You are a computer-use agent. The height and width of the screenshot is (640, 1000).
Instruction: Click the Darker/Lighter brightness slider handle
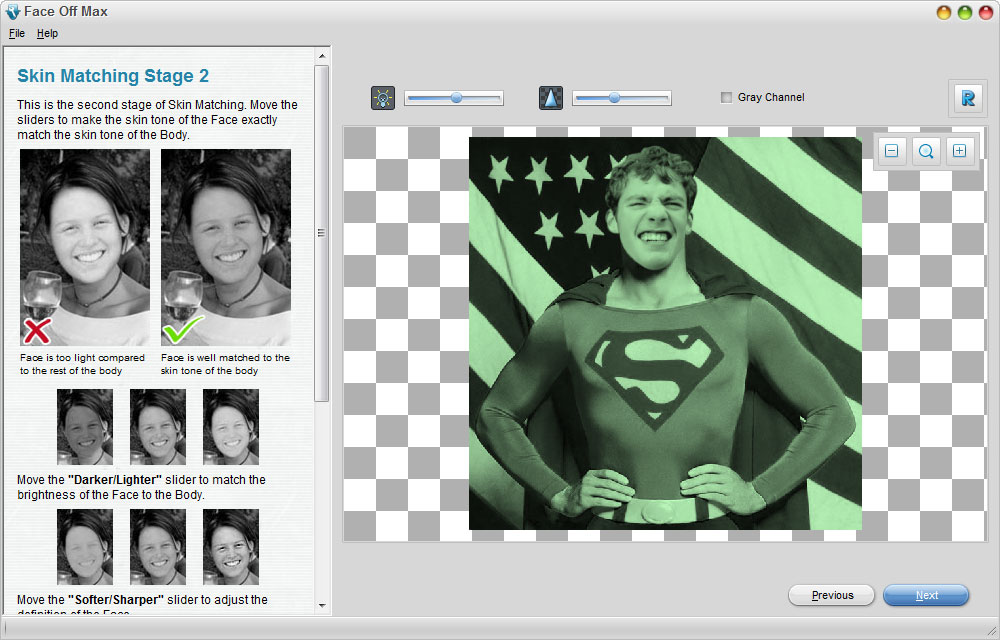pyautogui.click(x=456, y=98)
